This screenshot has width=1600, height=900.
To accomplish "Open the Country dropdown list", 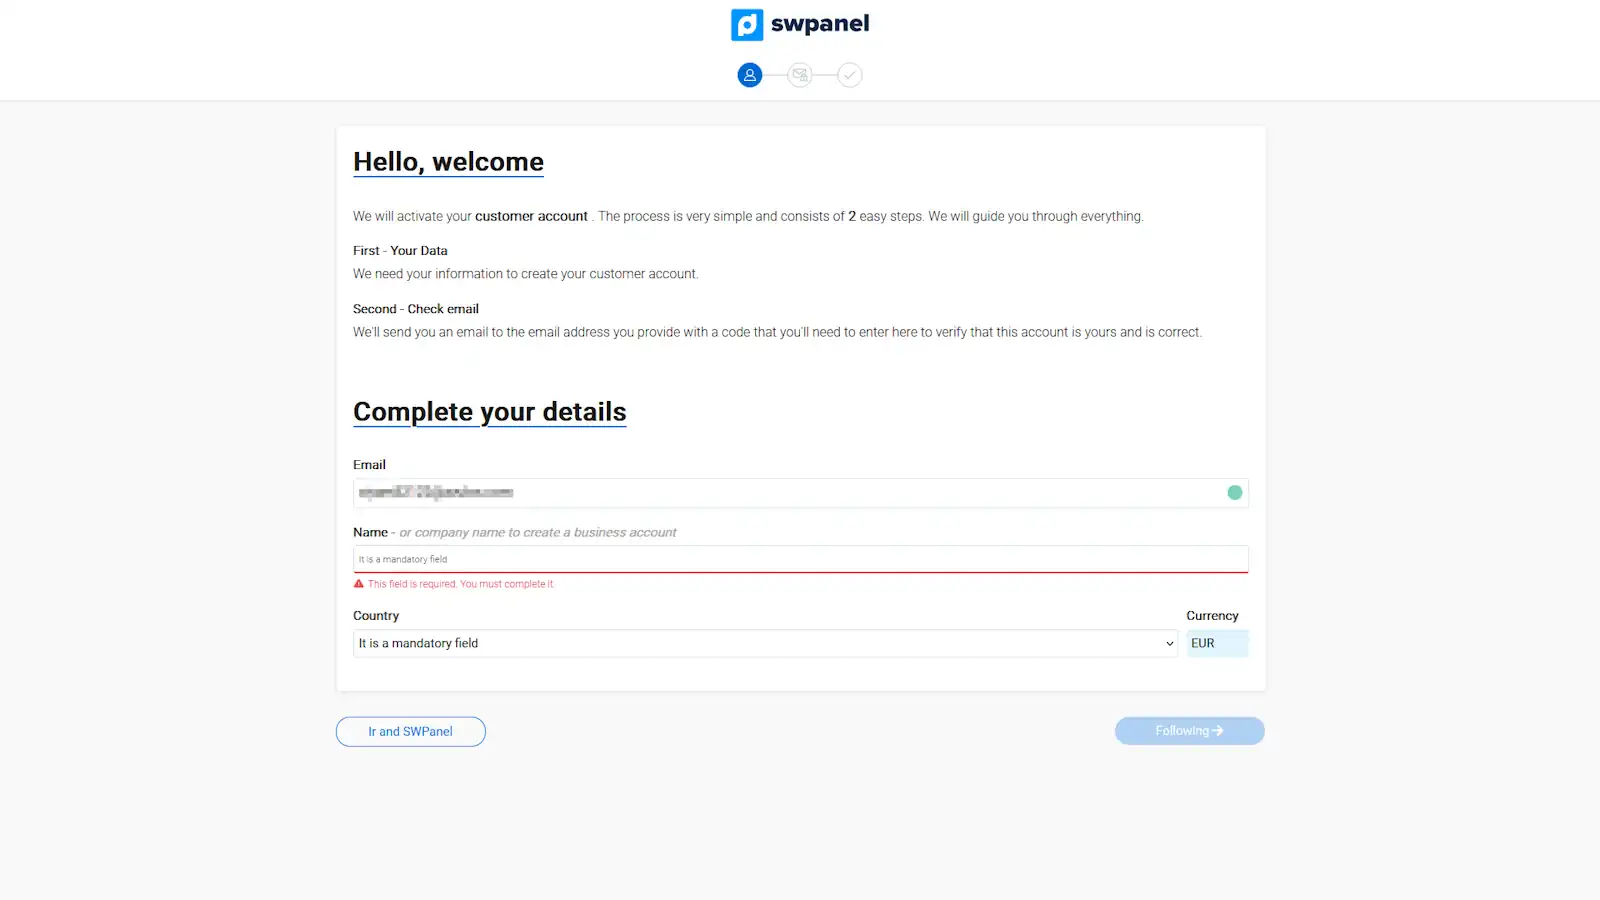I will pos(766,643).
